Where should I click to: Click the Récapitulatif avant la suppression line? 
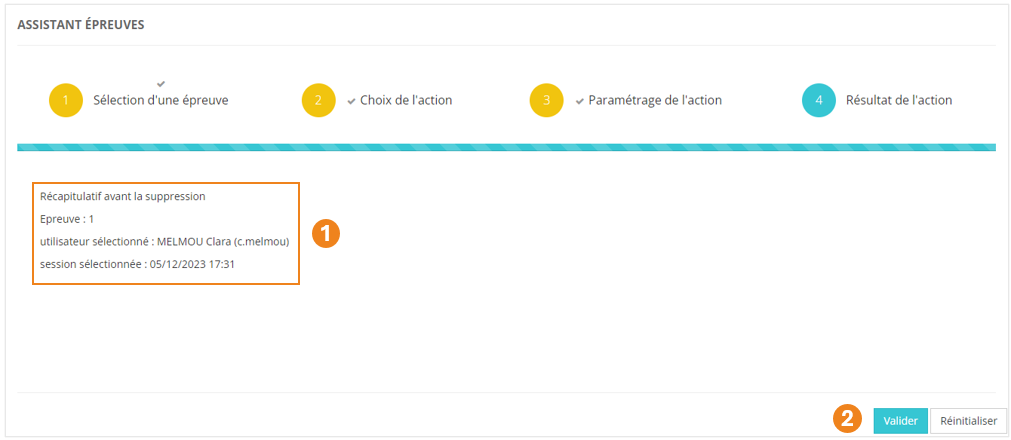(x=120, y=197)
